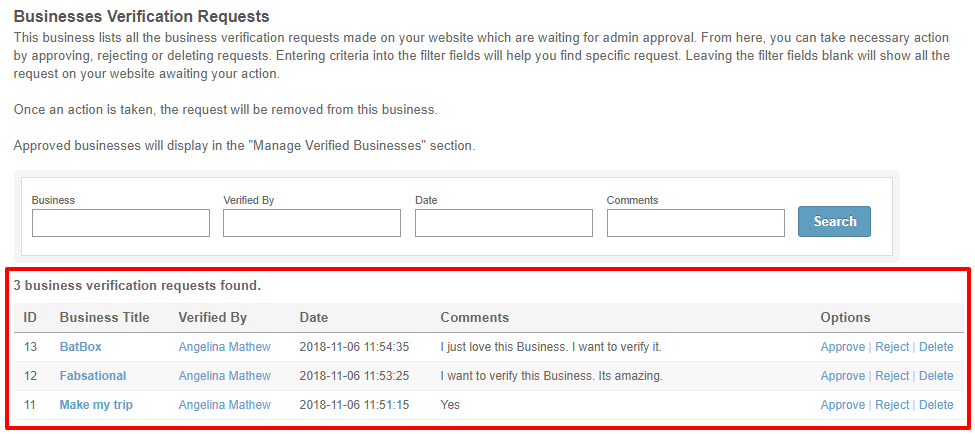The height and width of the screenshot is (434, 975).
Task: Reject the BatBox verification request
Action: point(892,347)
